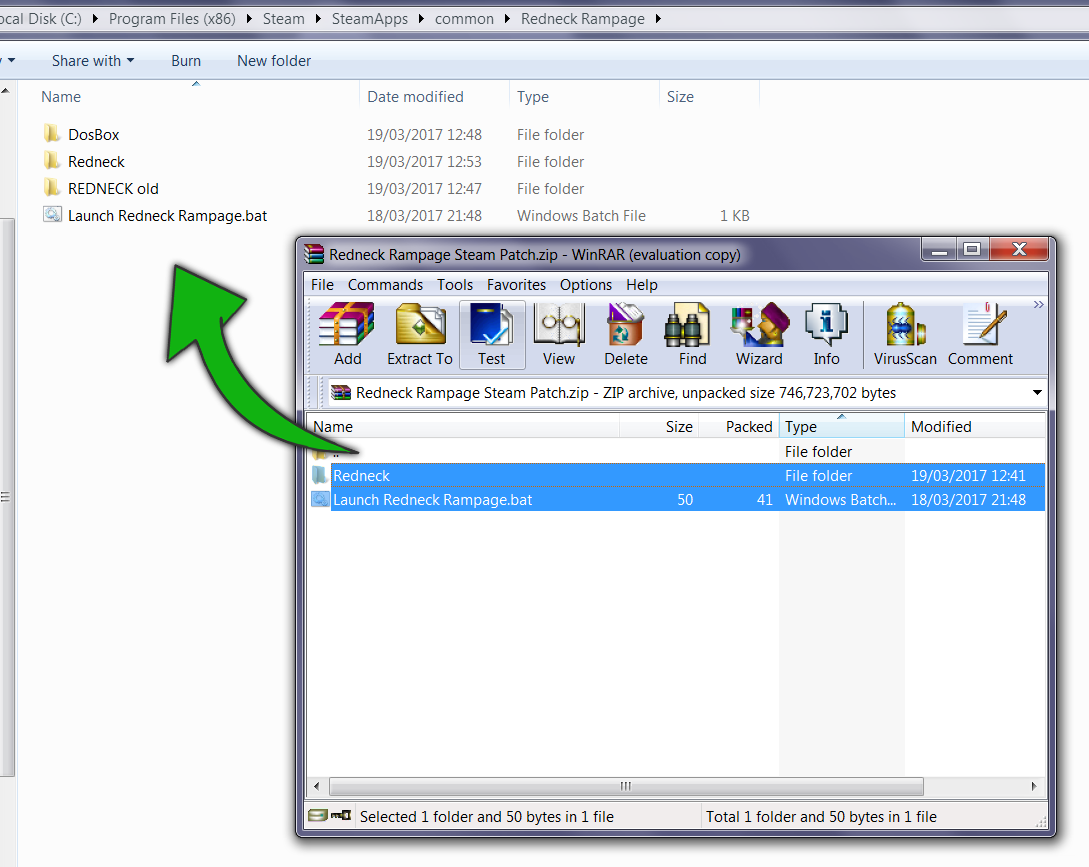This screenshot has height=867, width=1089.
Task: Open the WinRAR address bar dropdown arrow
Action: pos(1037,393)
